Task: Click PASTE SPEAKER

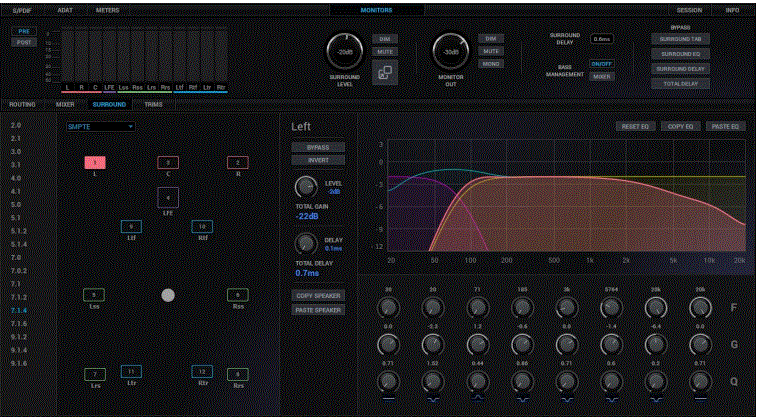Action: (318, 310)
